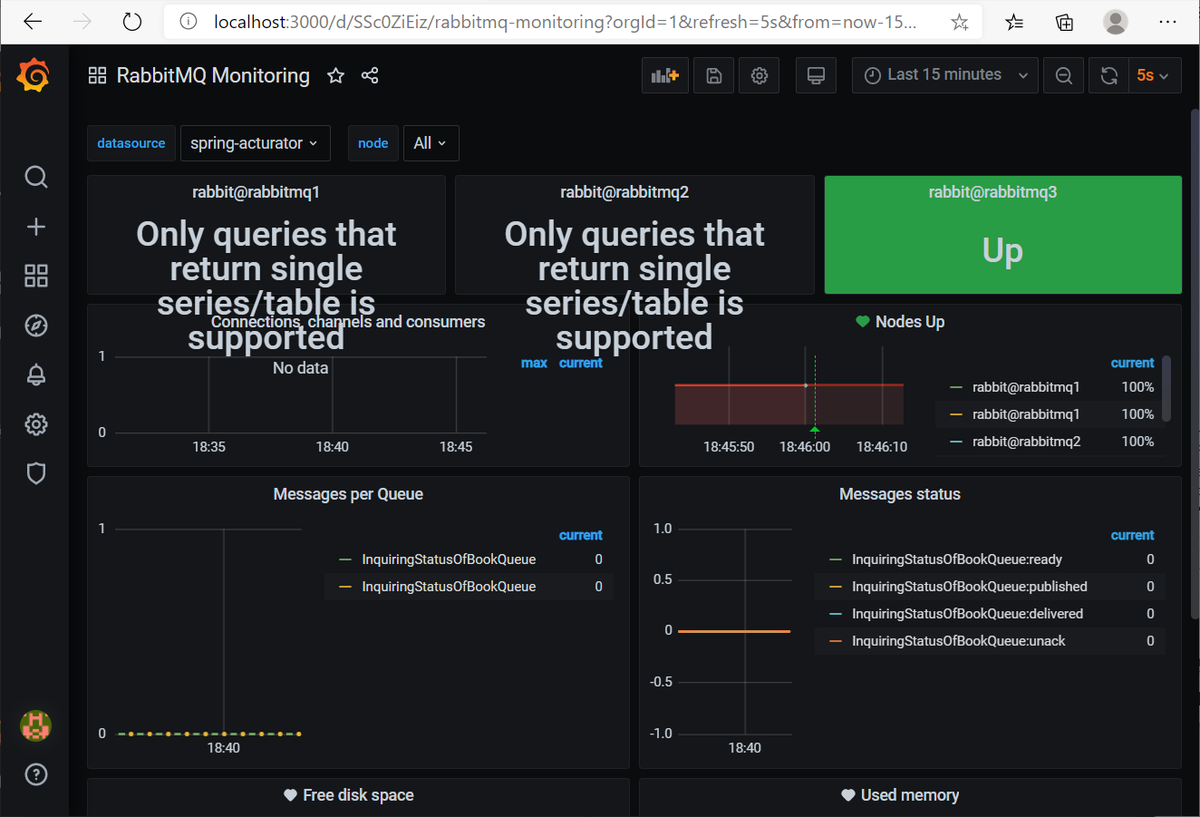
Task: Reload the browser page
Action: (132, 21)
